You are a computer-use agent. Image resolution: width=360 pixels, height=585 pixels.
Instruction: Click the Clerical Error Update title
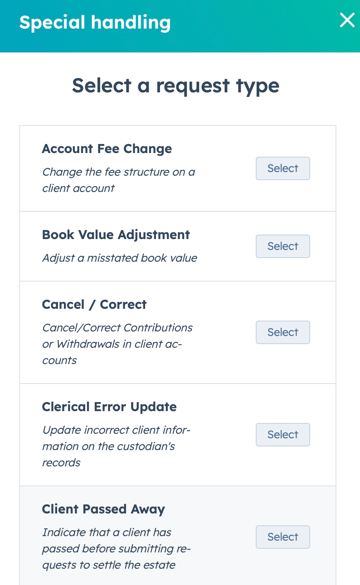tap(109, 407)
